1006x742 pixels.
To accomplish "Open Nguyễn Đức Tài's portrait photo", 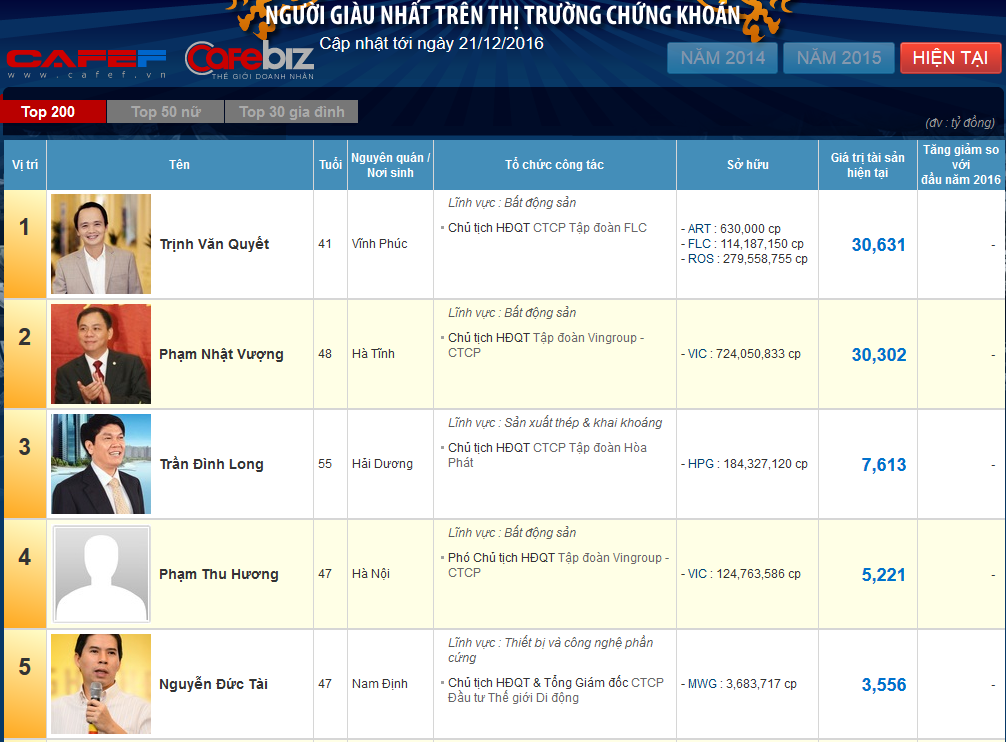I will (x=101, y=684).
